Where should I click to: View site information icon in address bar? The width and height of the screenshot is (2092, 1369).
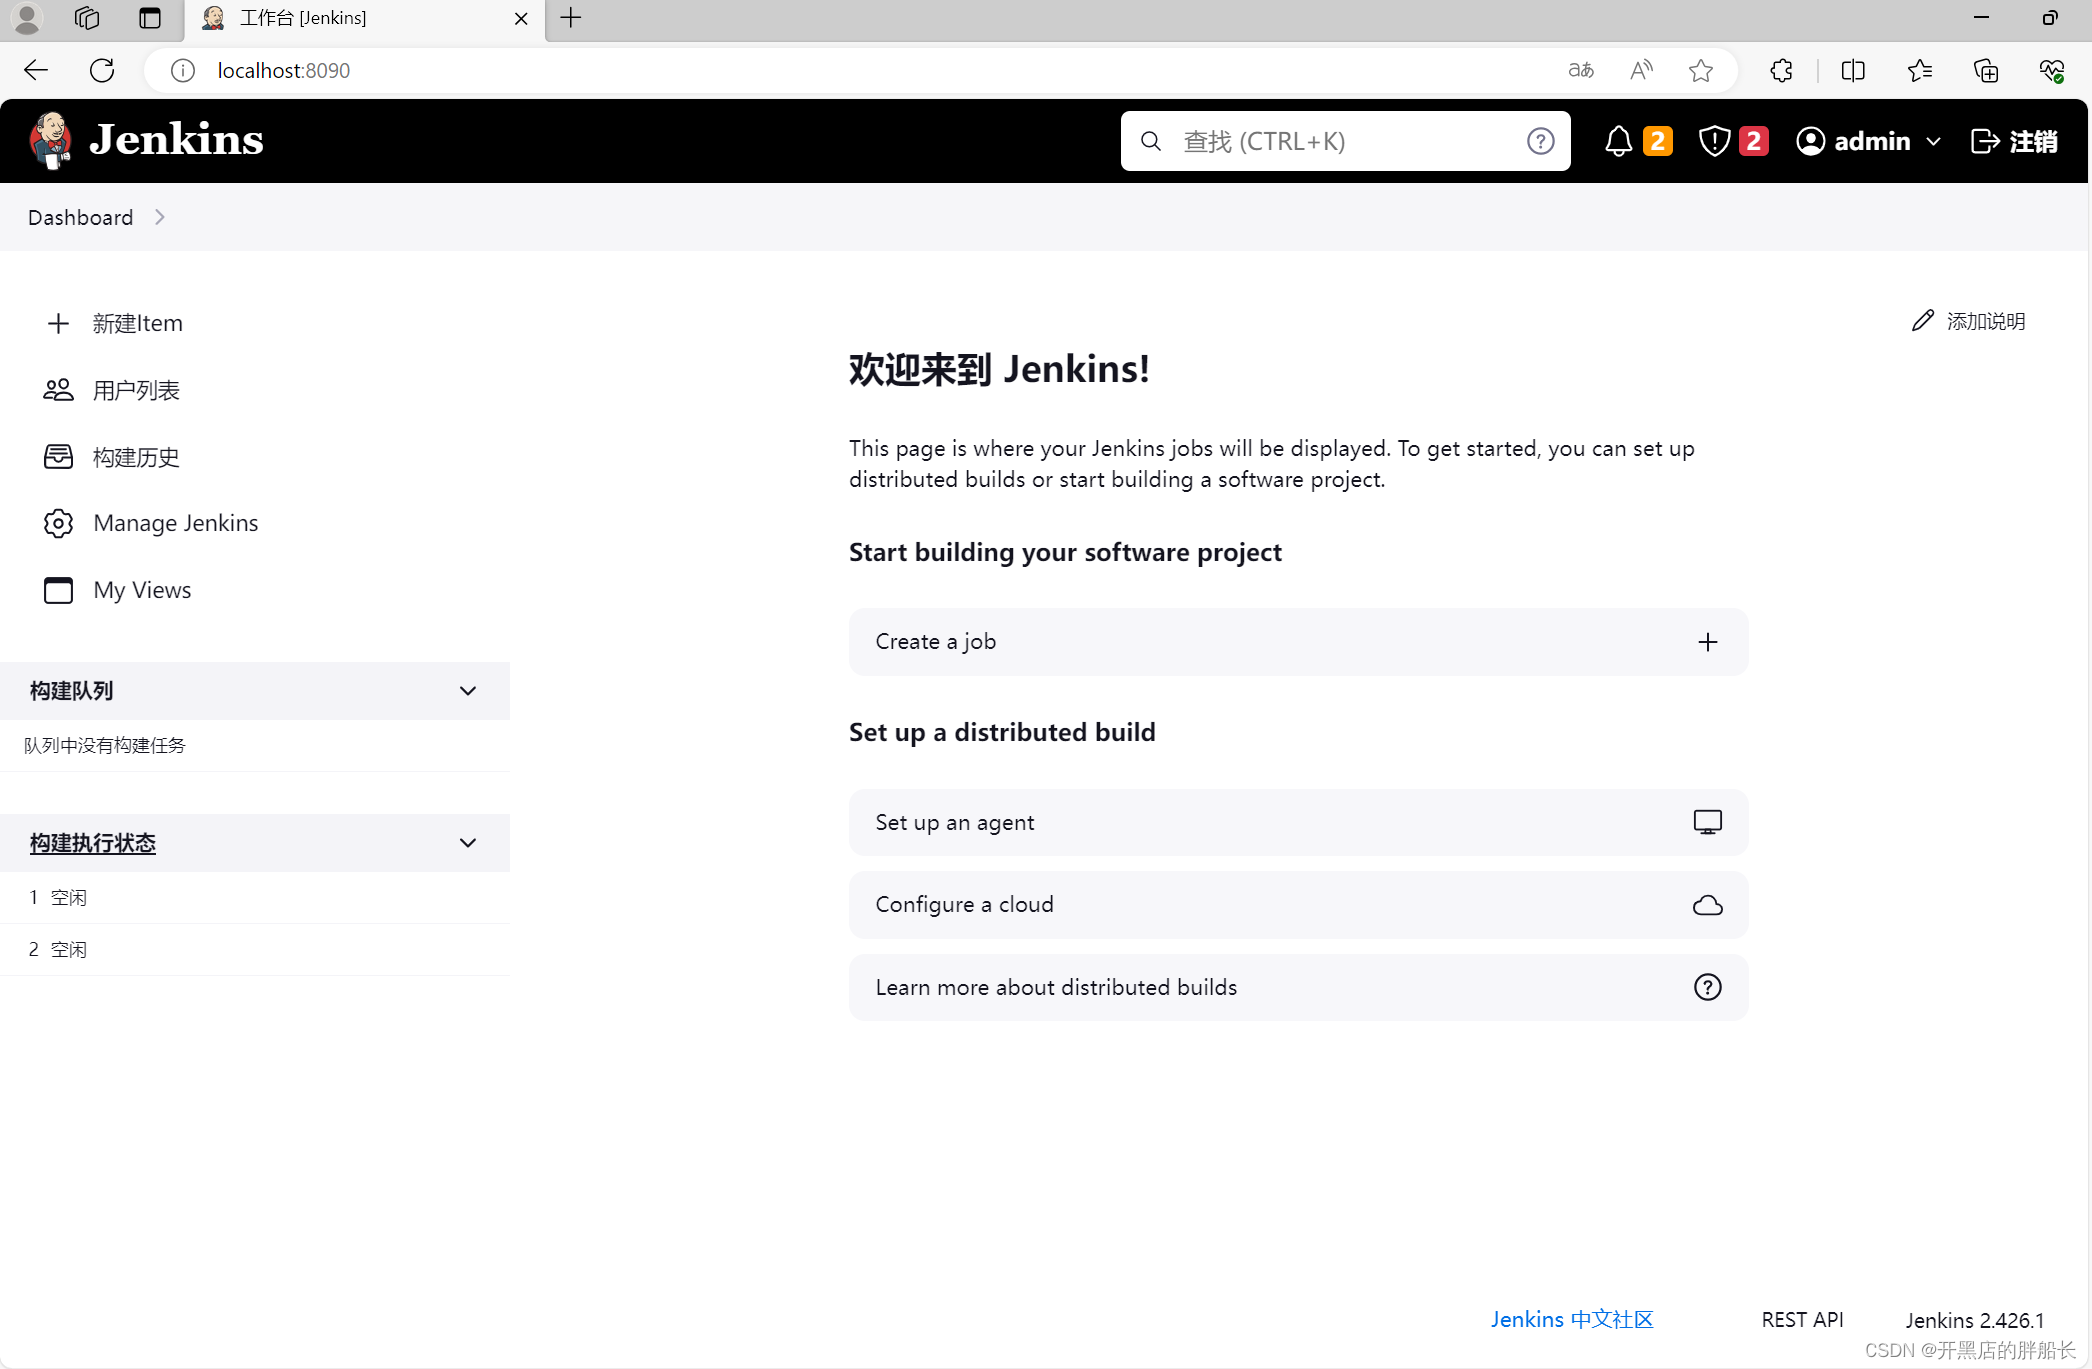[x=182, y=70]
